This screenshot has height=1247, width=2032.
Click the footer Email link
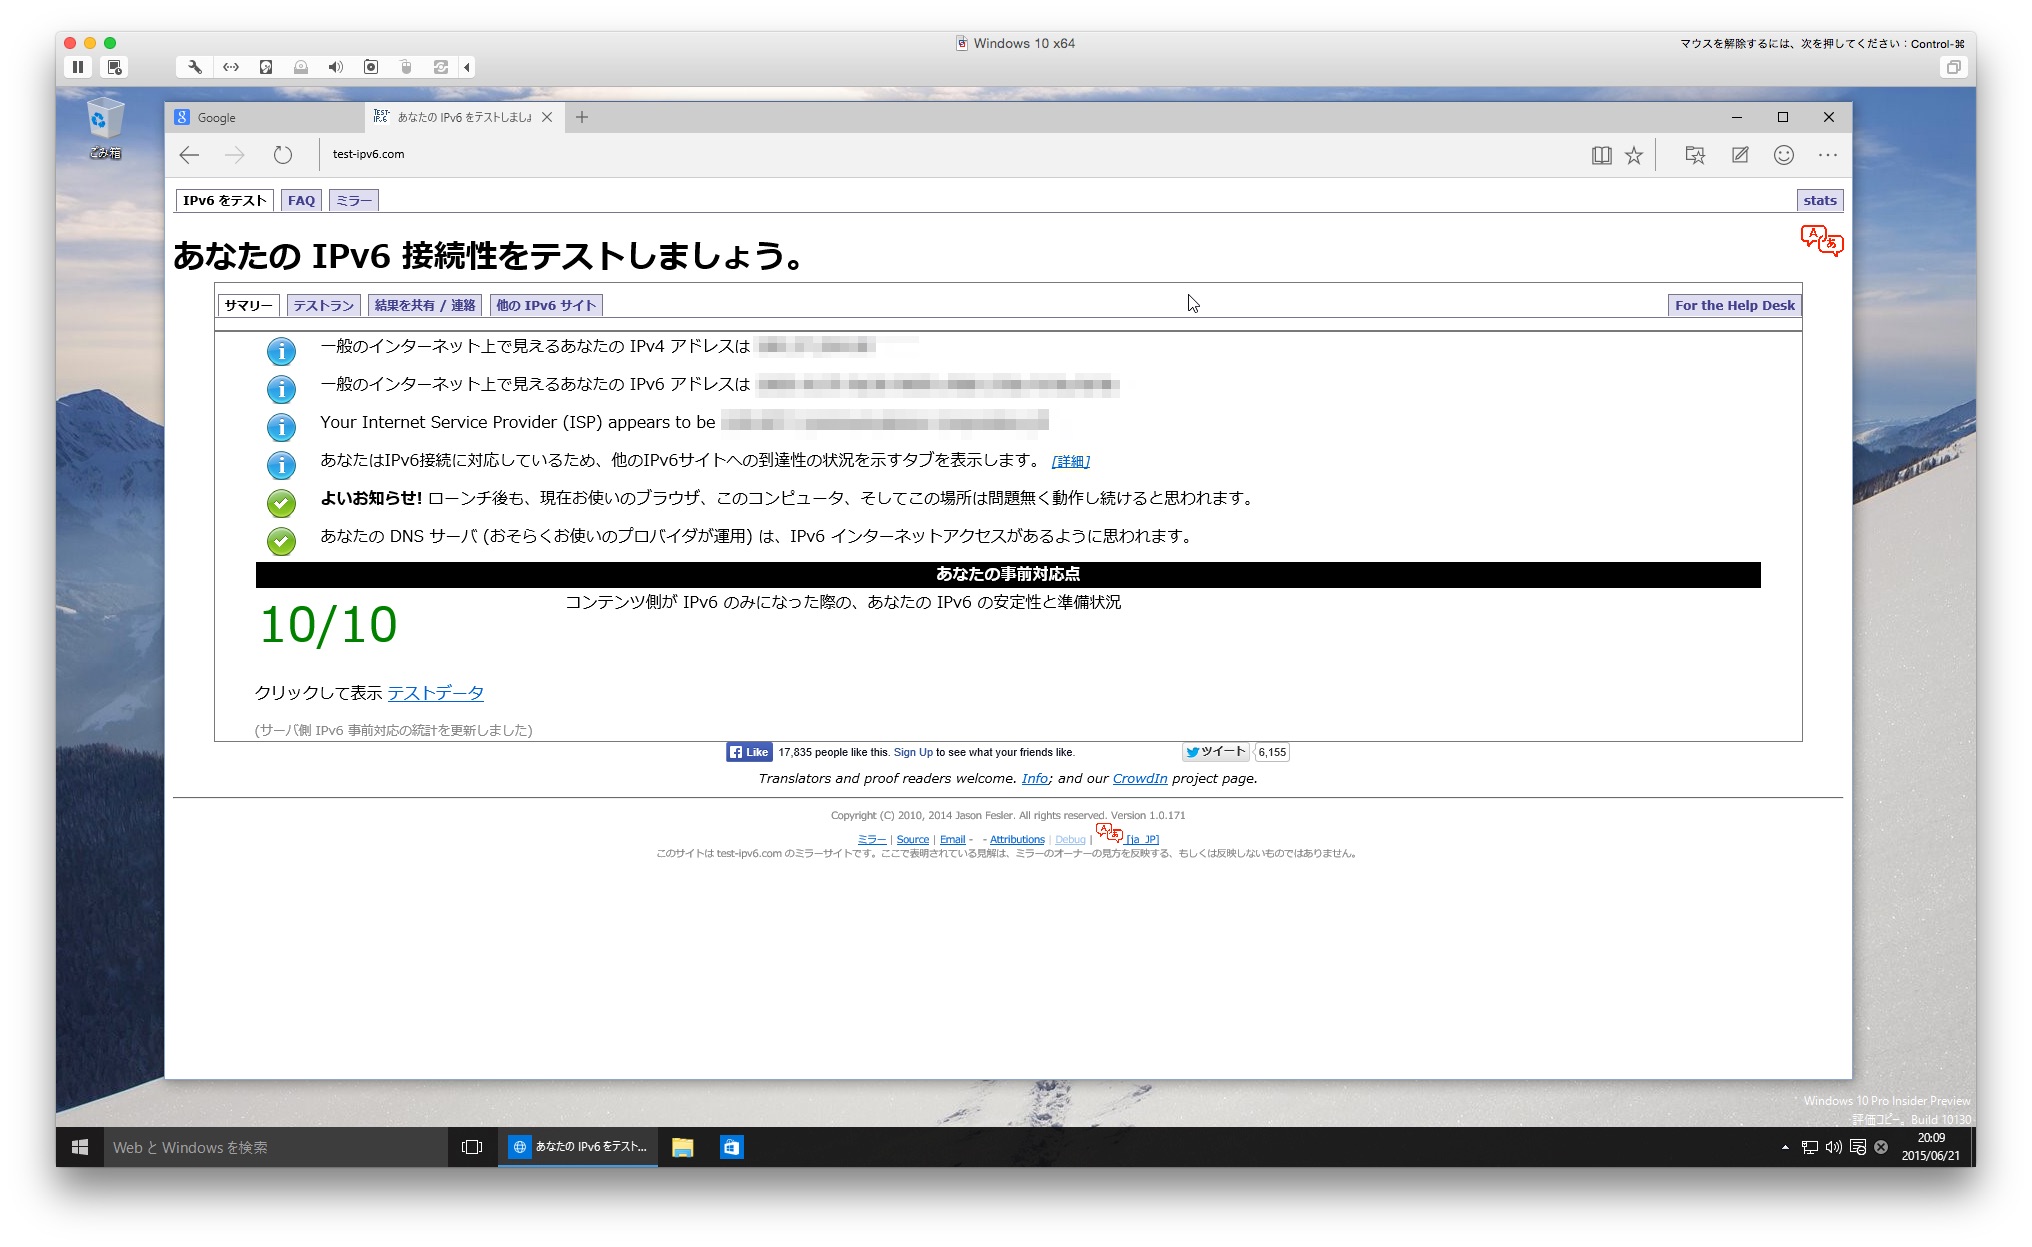[x=953, y=839]
